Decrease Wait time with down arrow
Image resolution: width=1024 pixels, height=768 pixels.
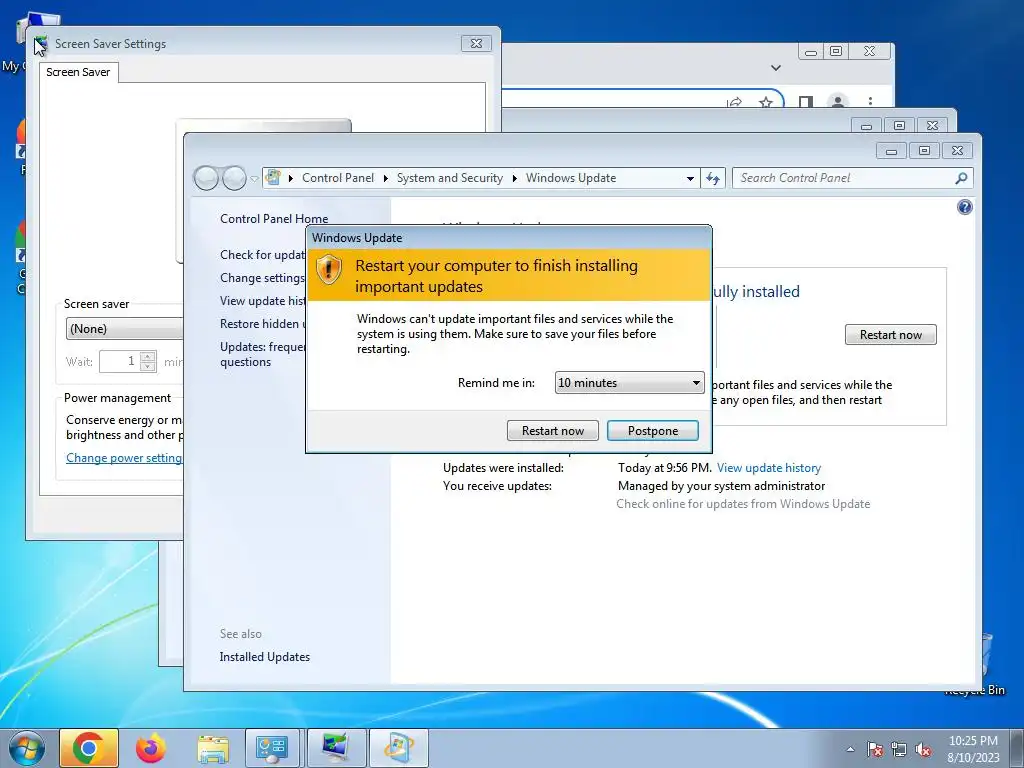tap(148, 366)
